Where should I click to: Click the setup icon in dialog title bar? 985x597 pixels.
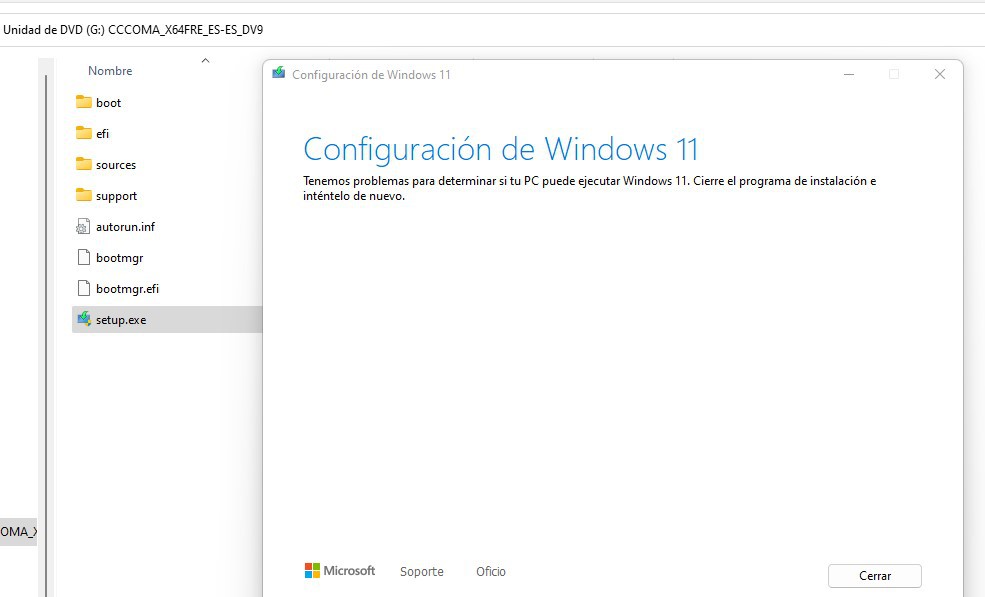pyautogui.click(x=279, y=74)
